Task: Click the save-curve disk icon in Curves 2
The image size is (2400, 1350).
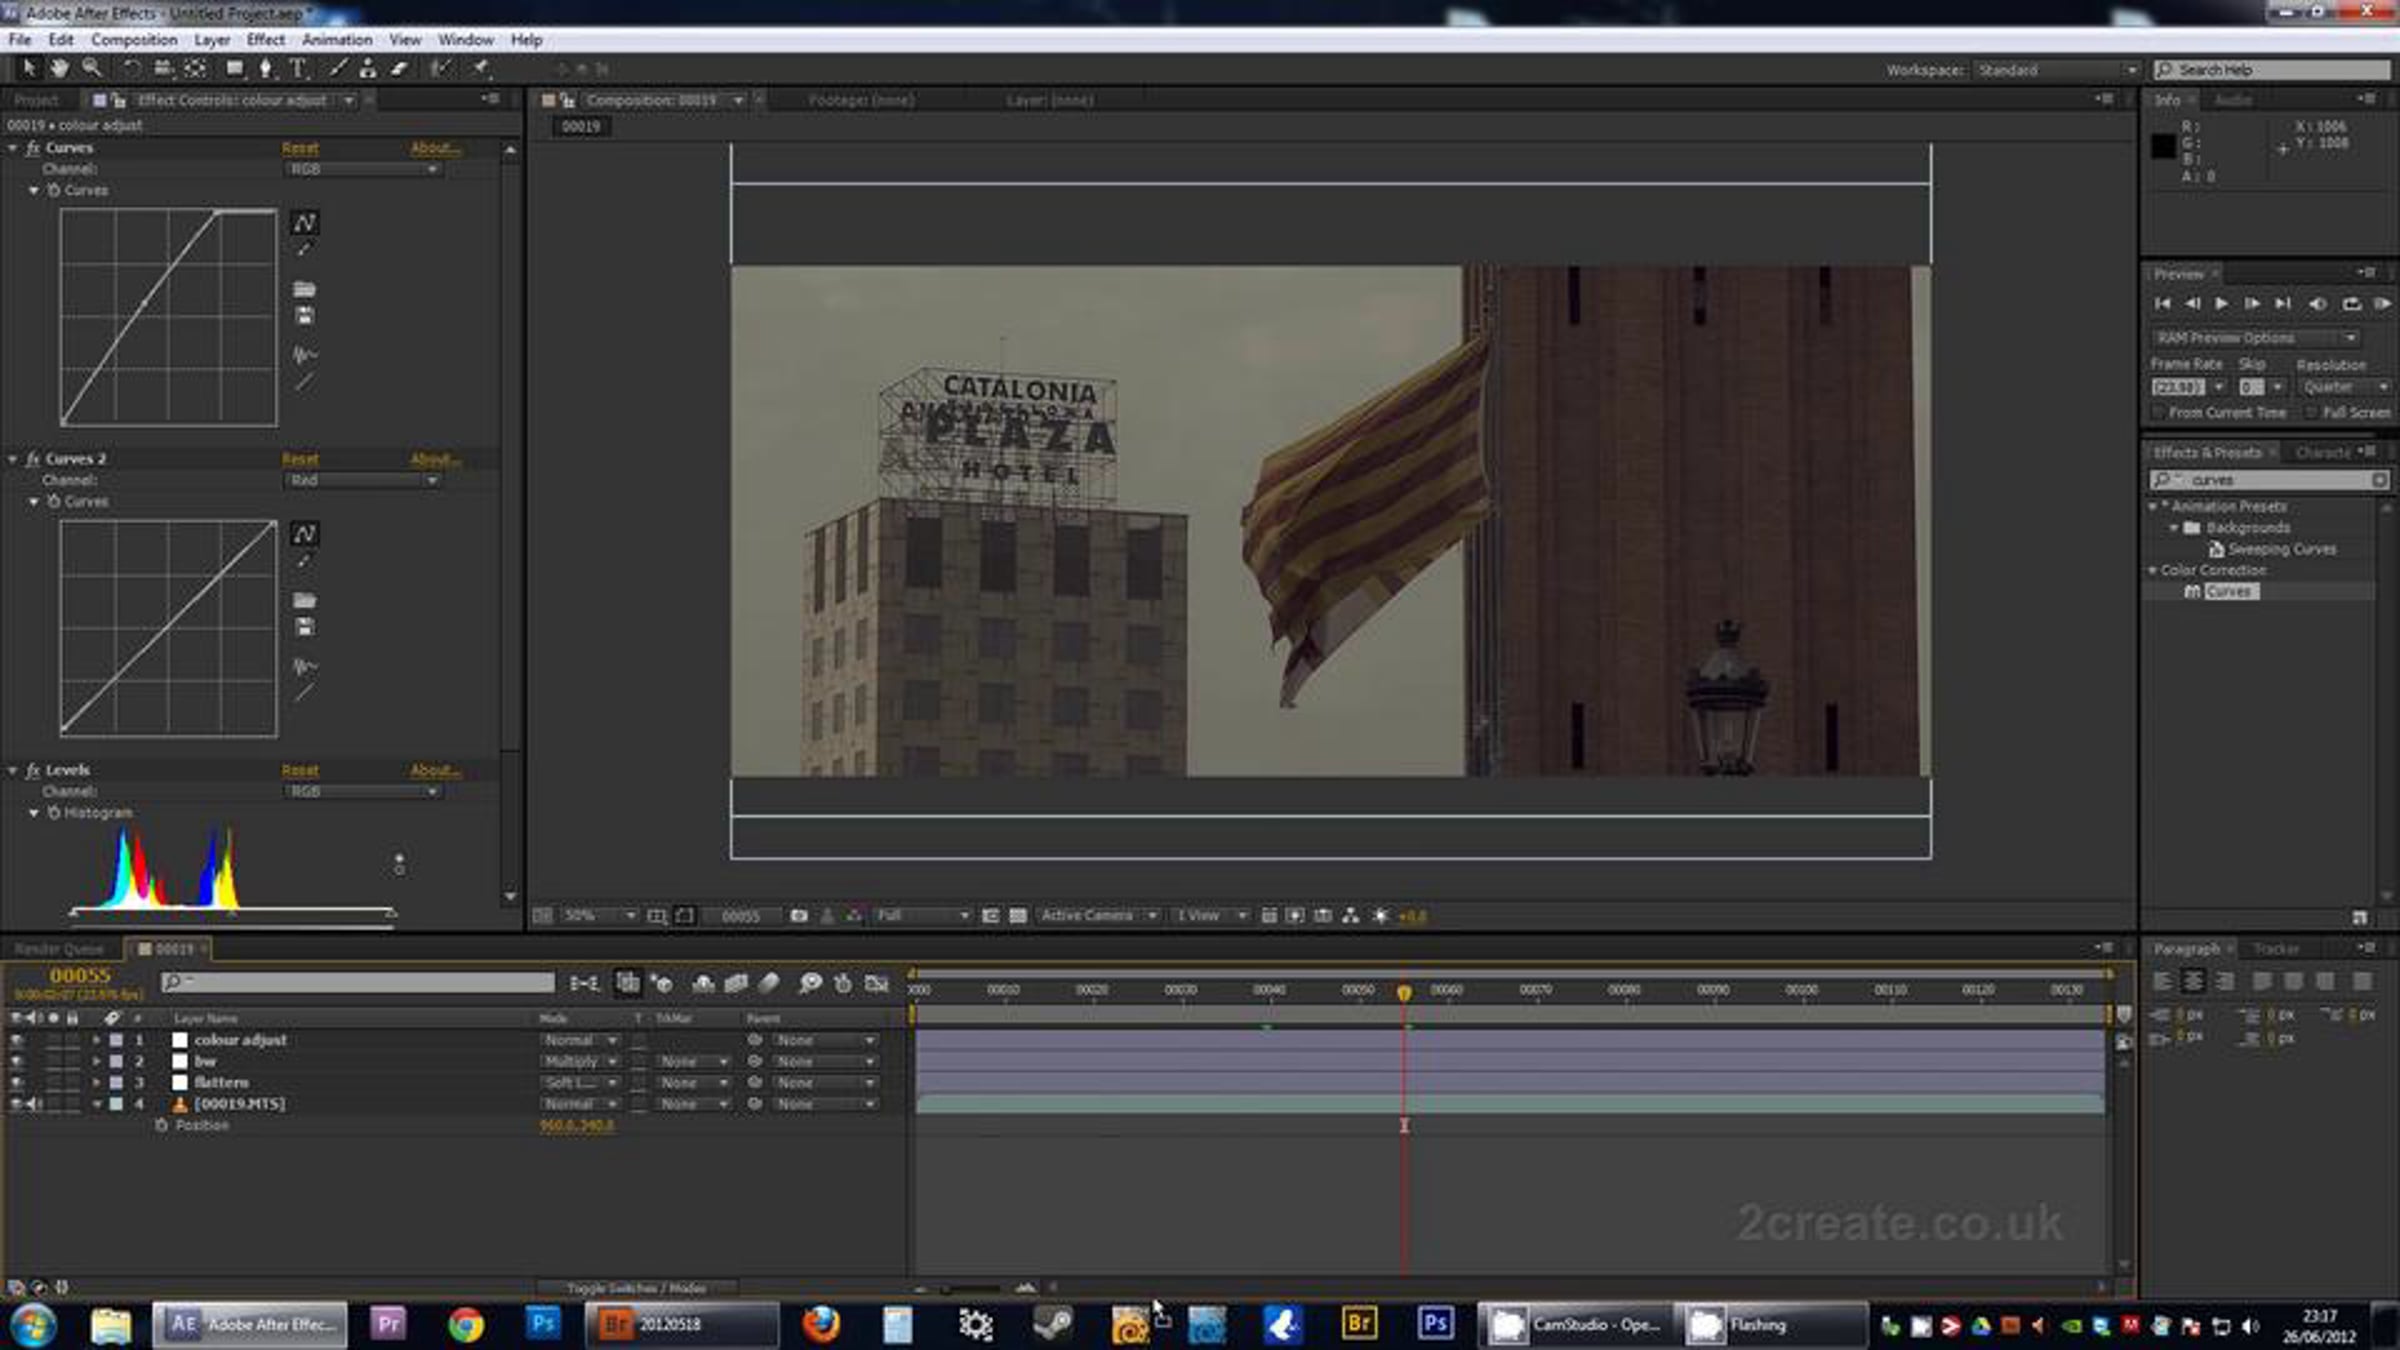Action: (304, 627)
